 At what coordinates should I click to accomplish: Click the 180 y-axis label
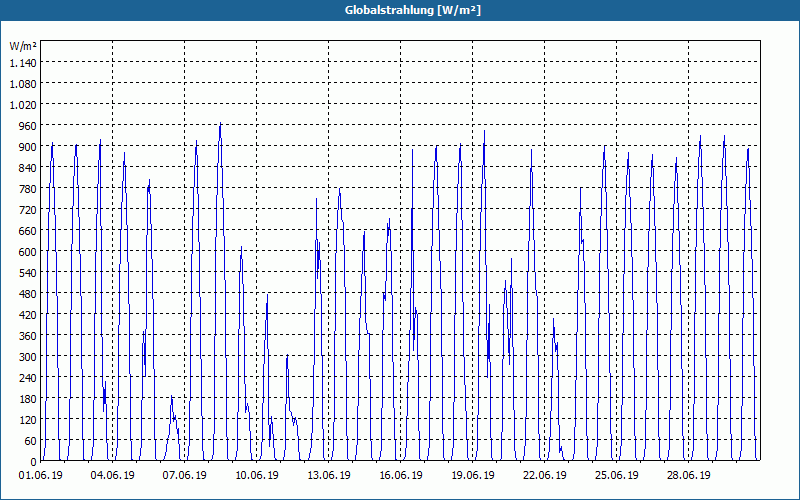pyautogui.click(x=28, y=398)
